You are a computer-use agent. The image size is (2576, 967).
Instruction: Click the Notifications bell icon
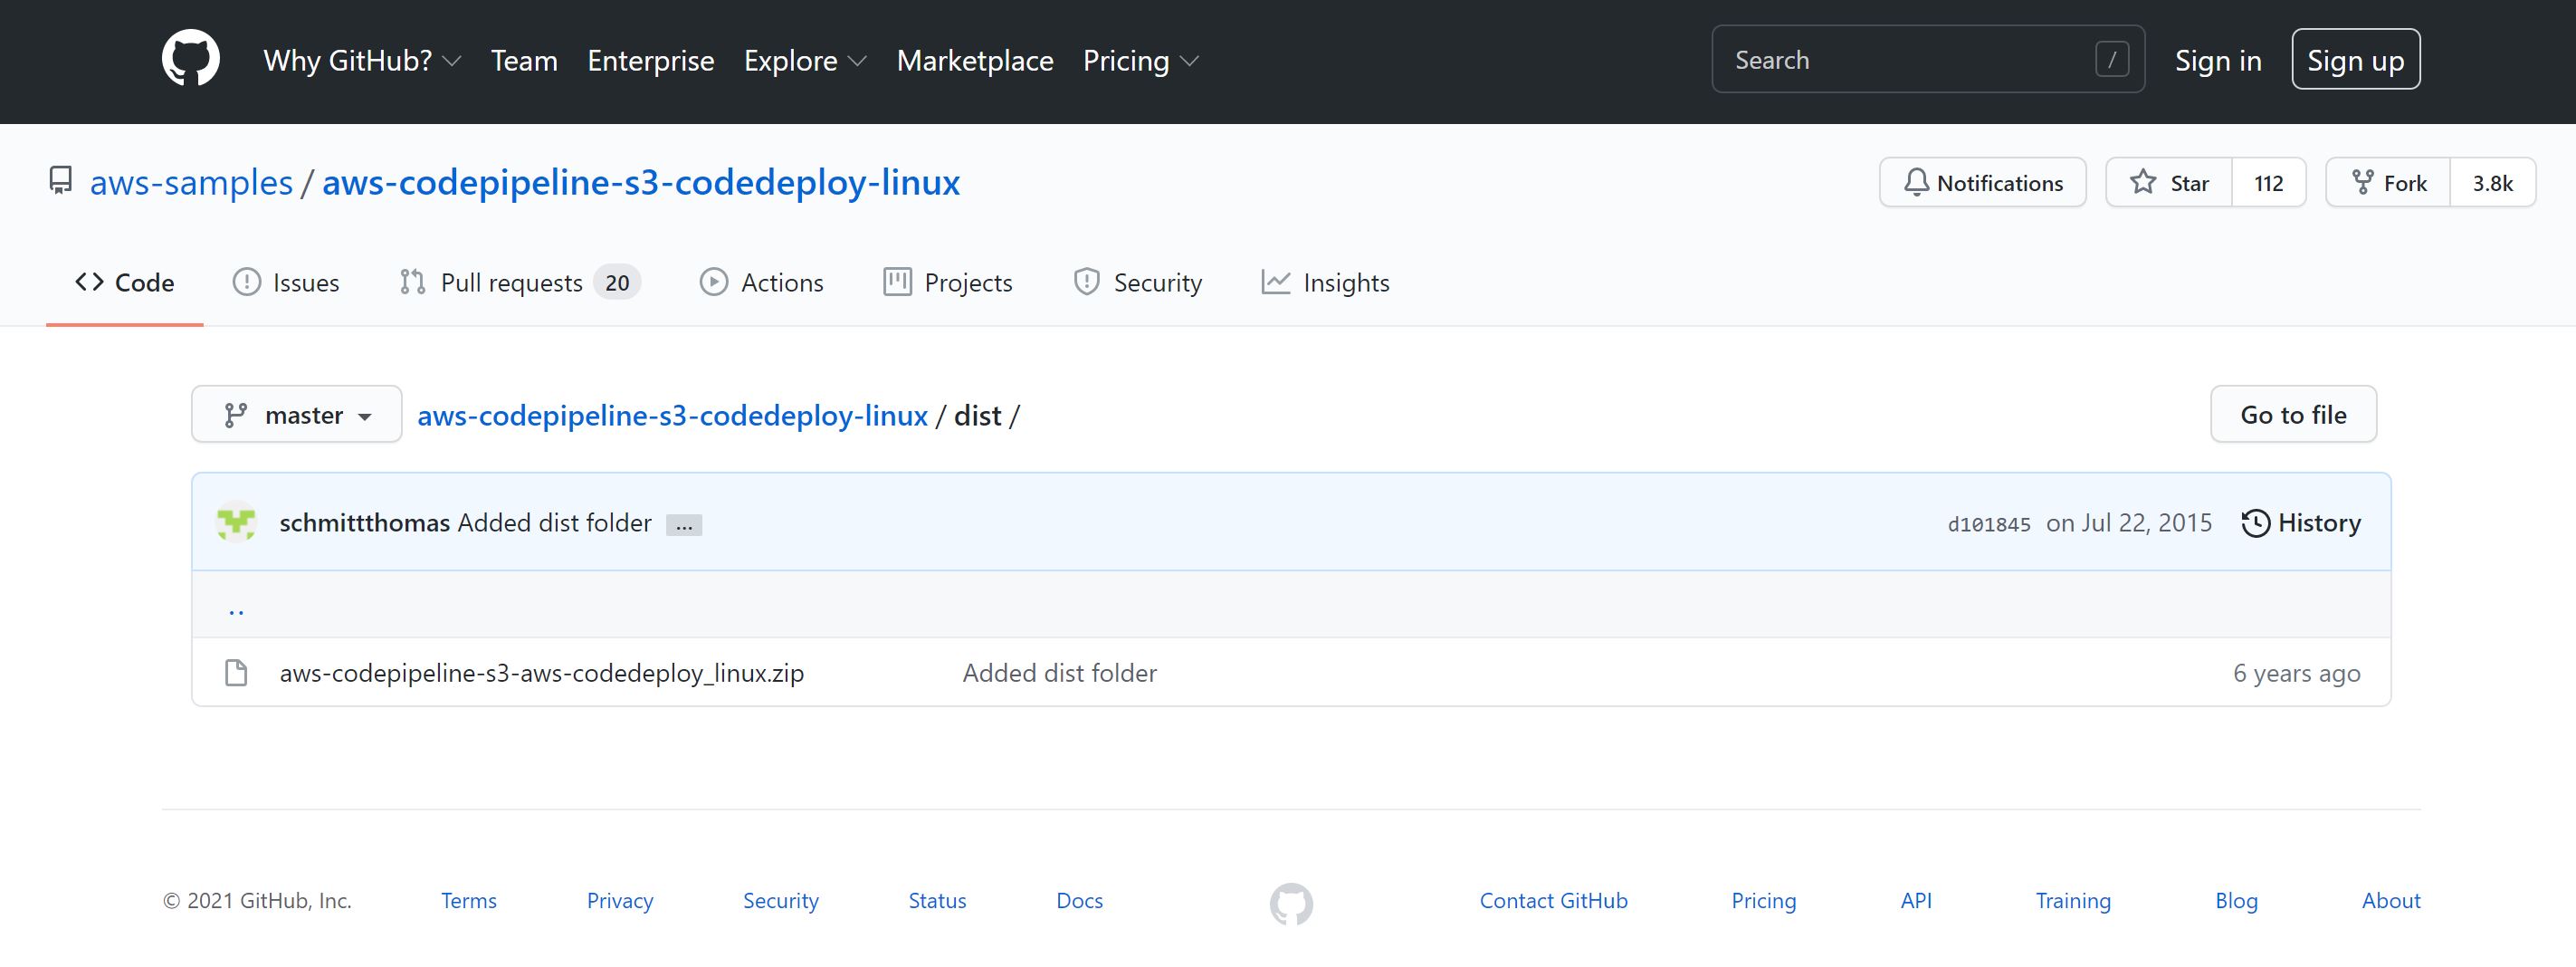pyautogui.click(x=1916, y=183)
